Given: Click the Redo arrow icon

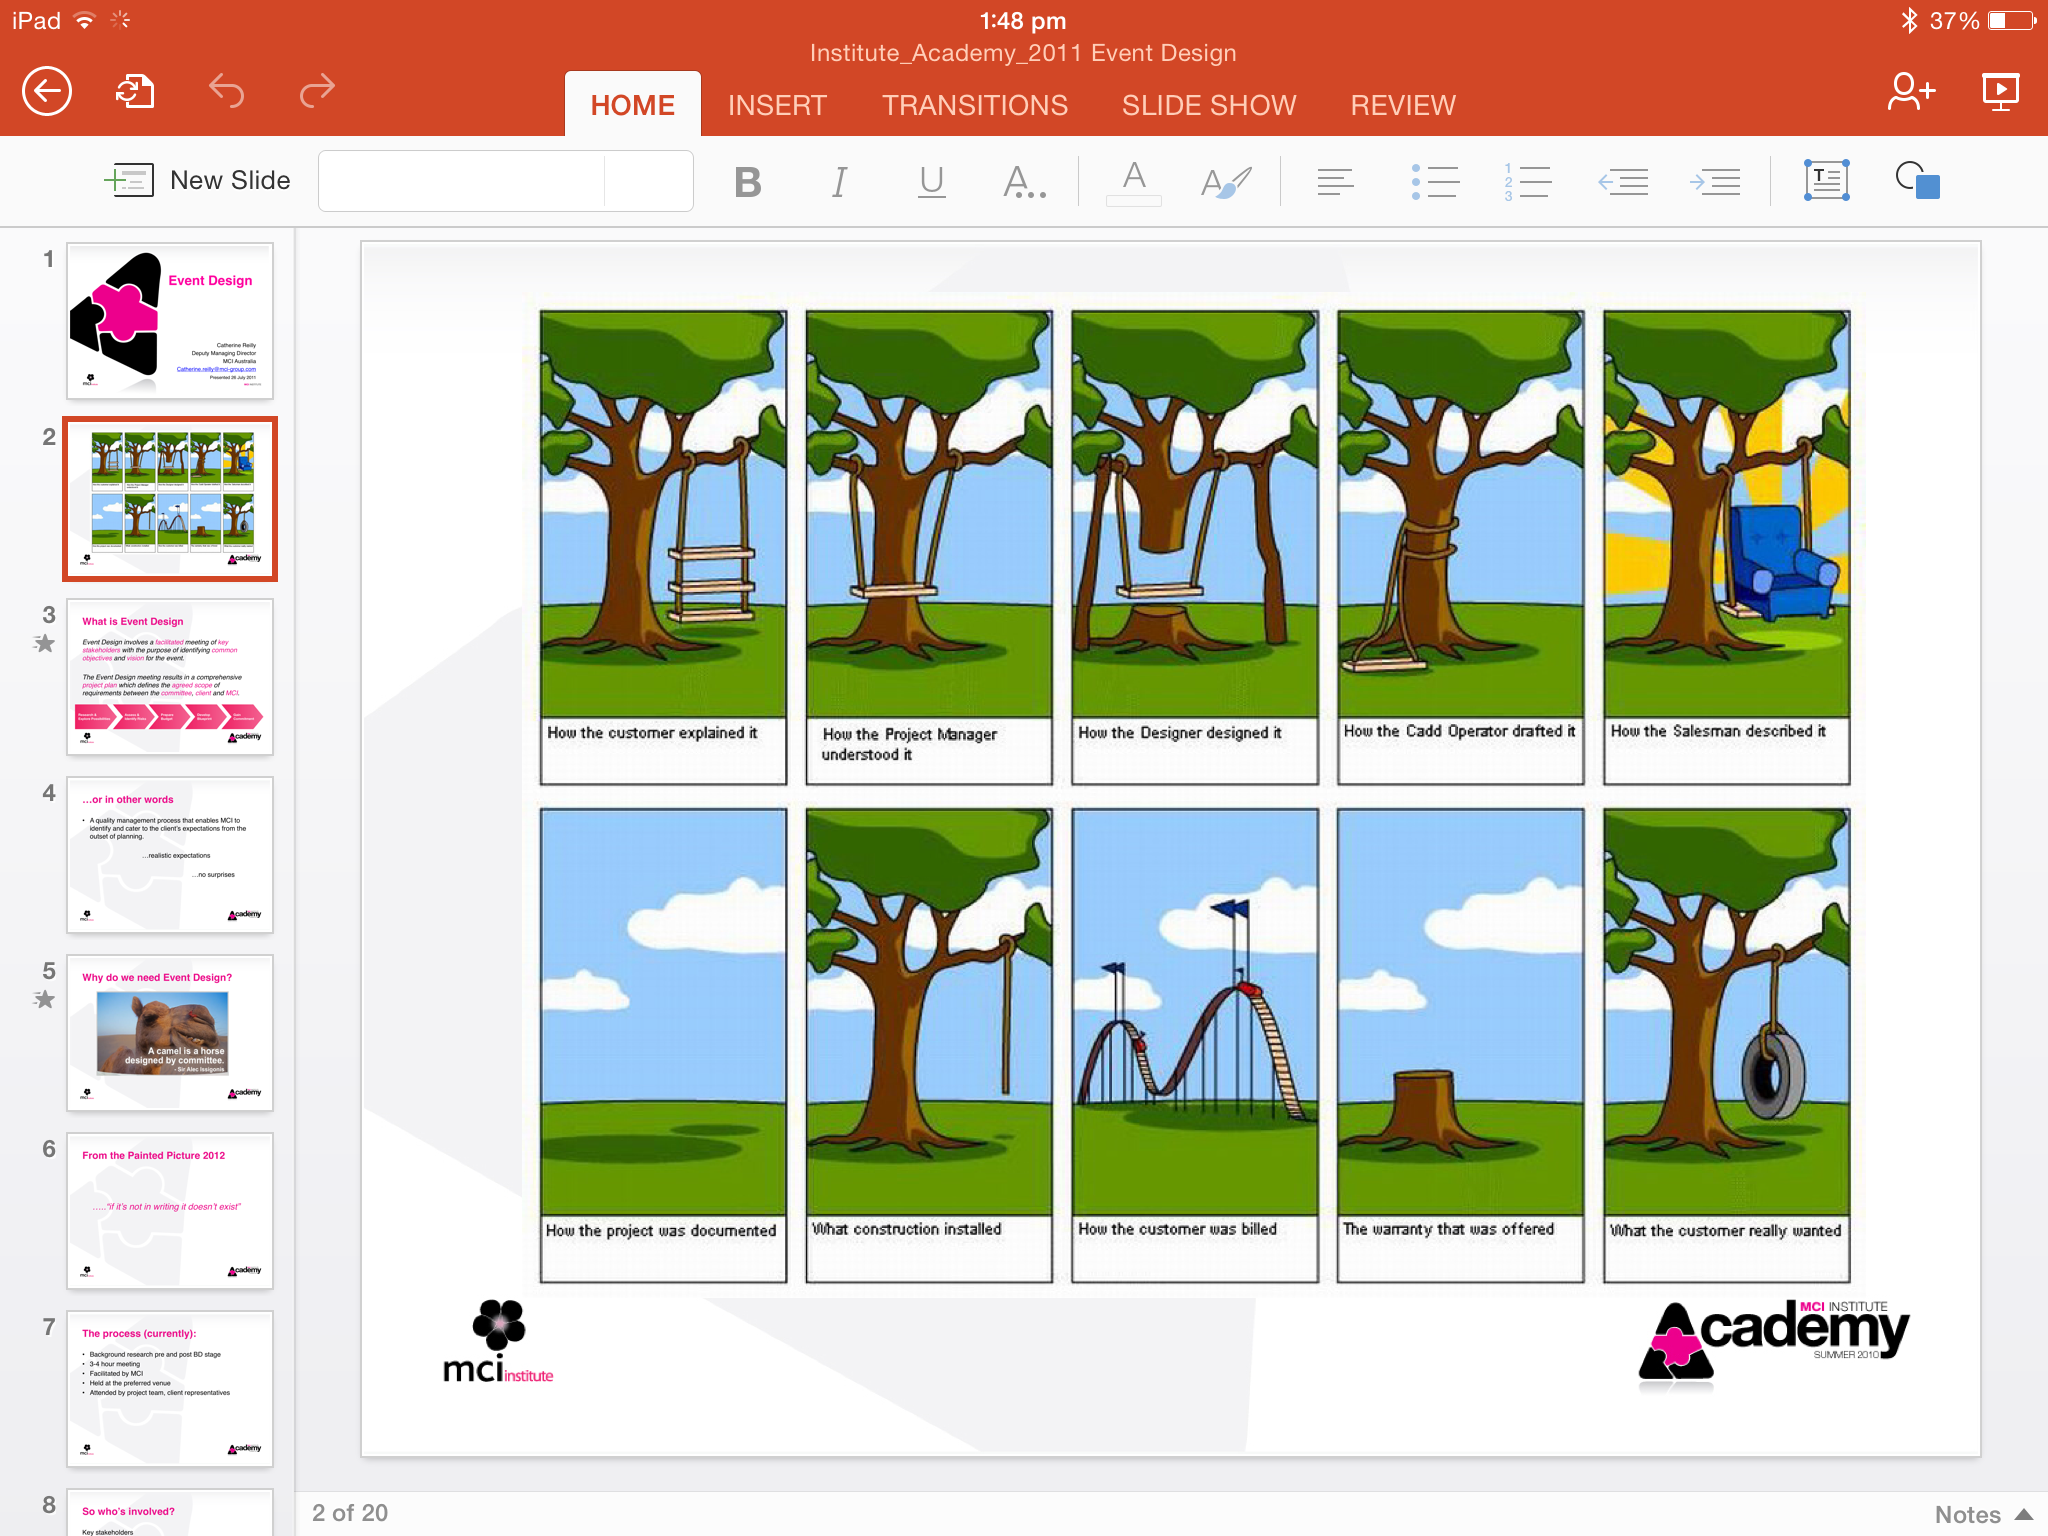Looking at the screenshot, I should tap(316, 91).
